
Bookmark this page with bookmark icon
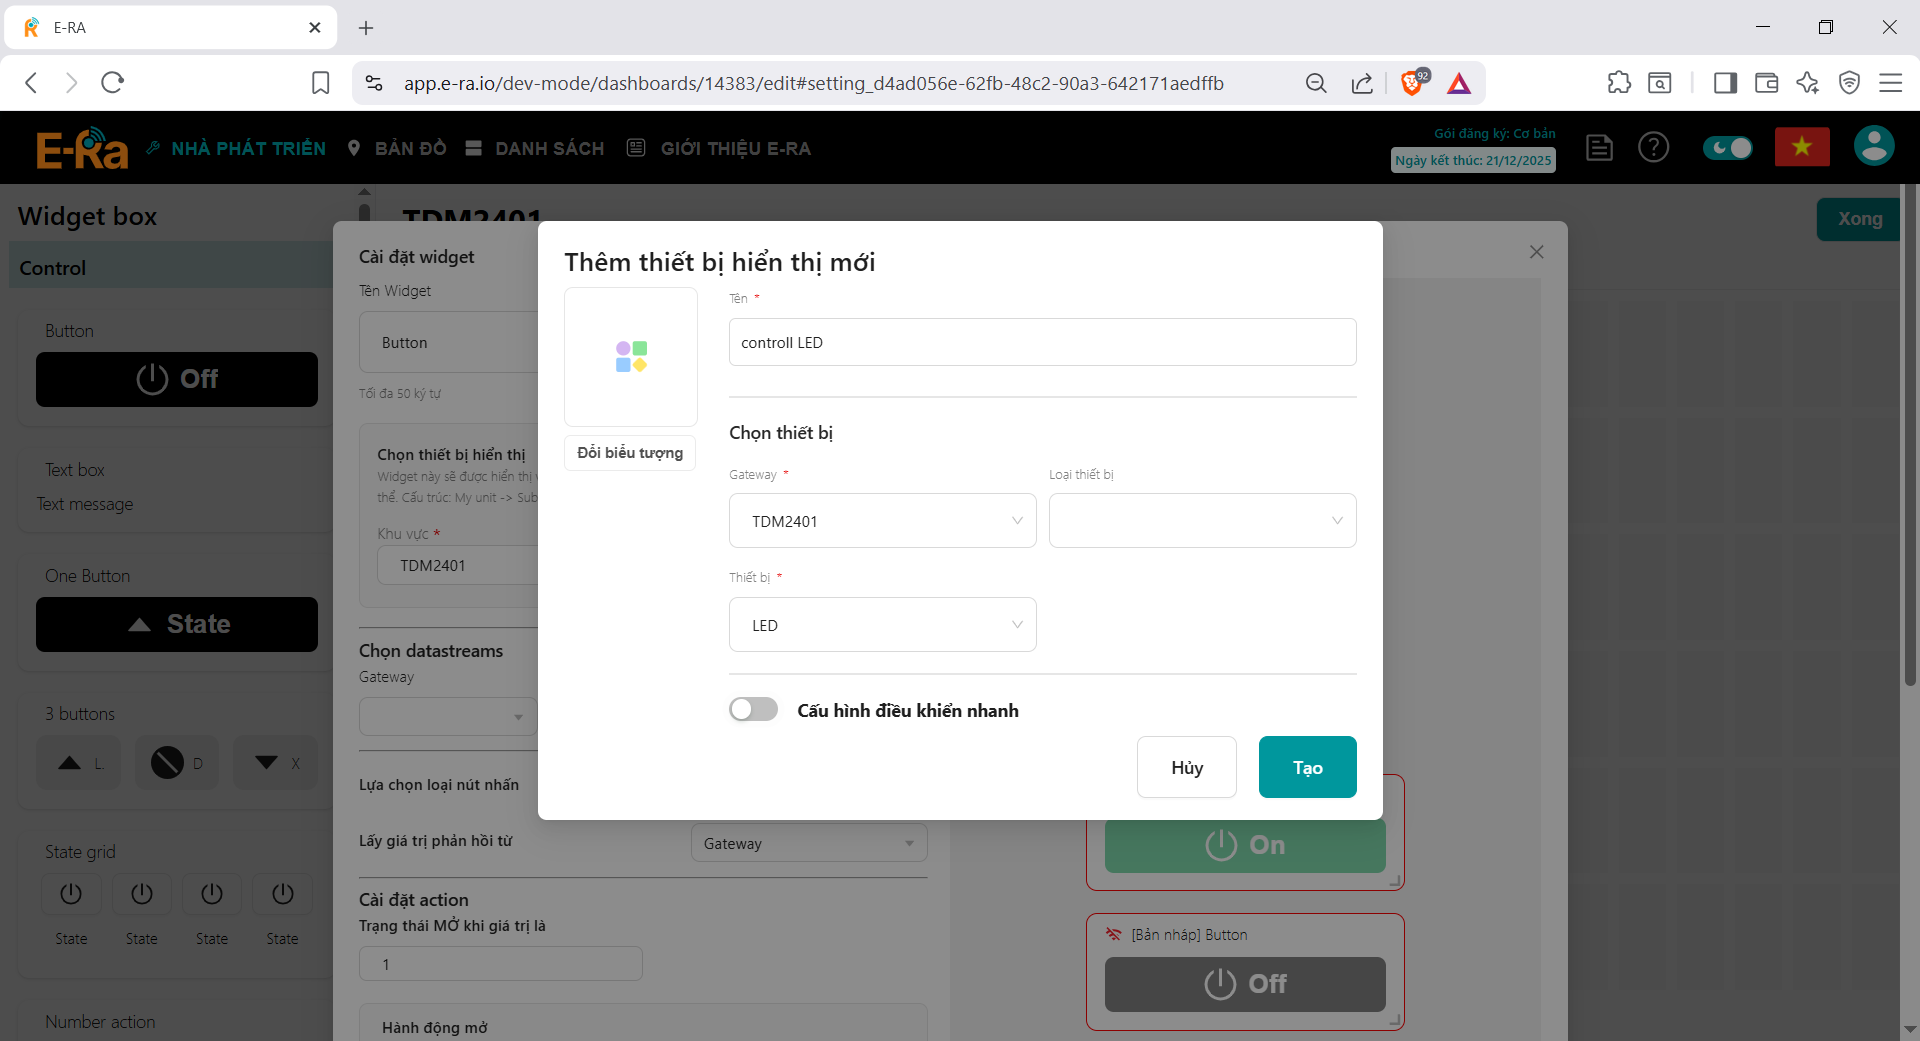pos(320,83)
